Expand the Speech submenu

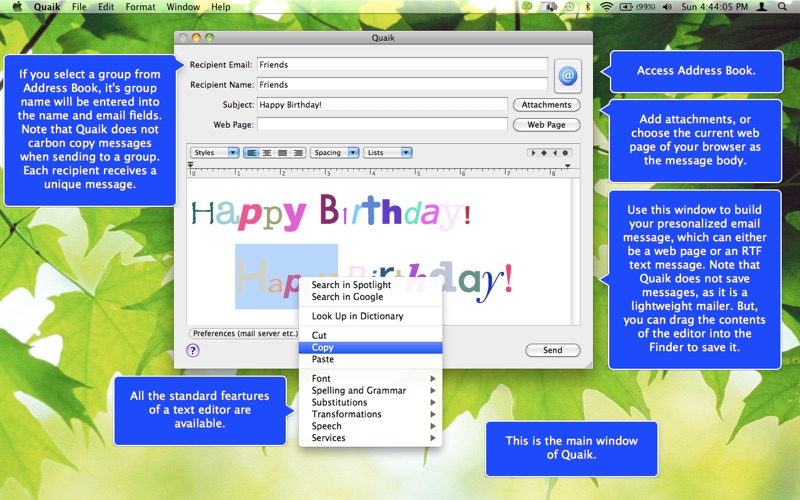pos(370,426)
